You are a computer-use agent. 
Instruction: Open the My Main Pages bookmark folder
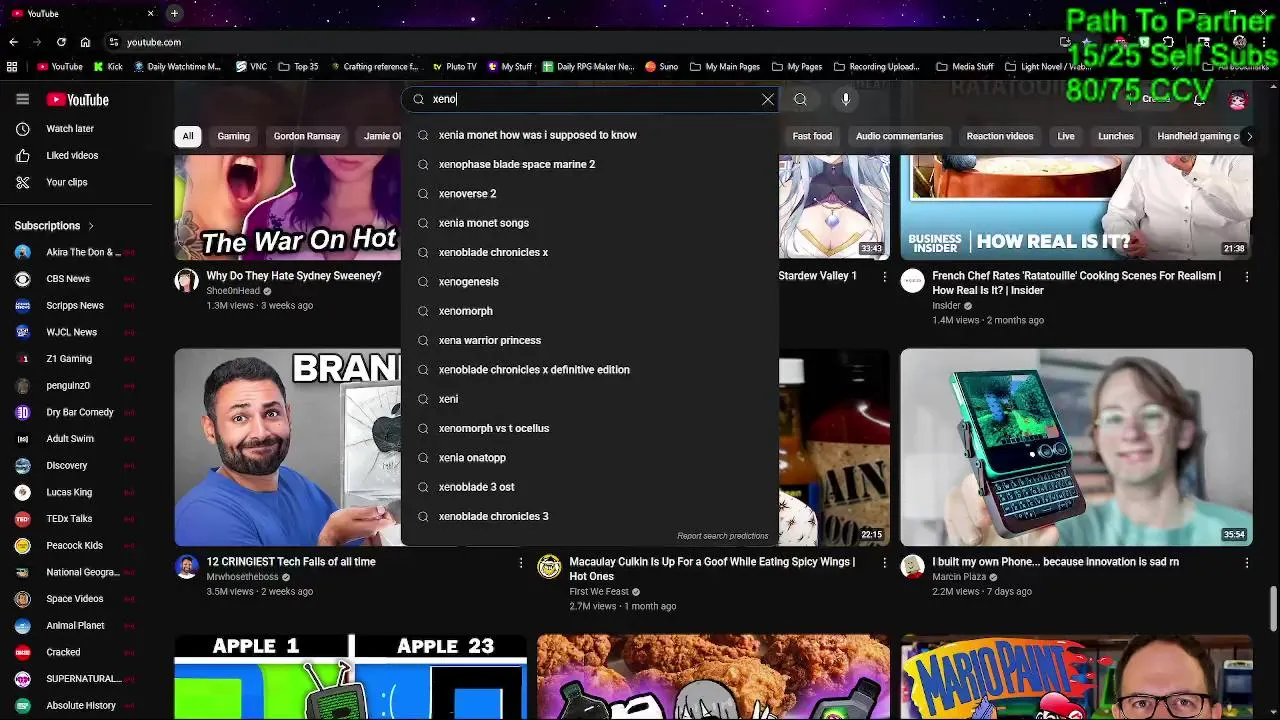coord(725,67)
